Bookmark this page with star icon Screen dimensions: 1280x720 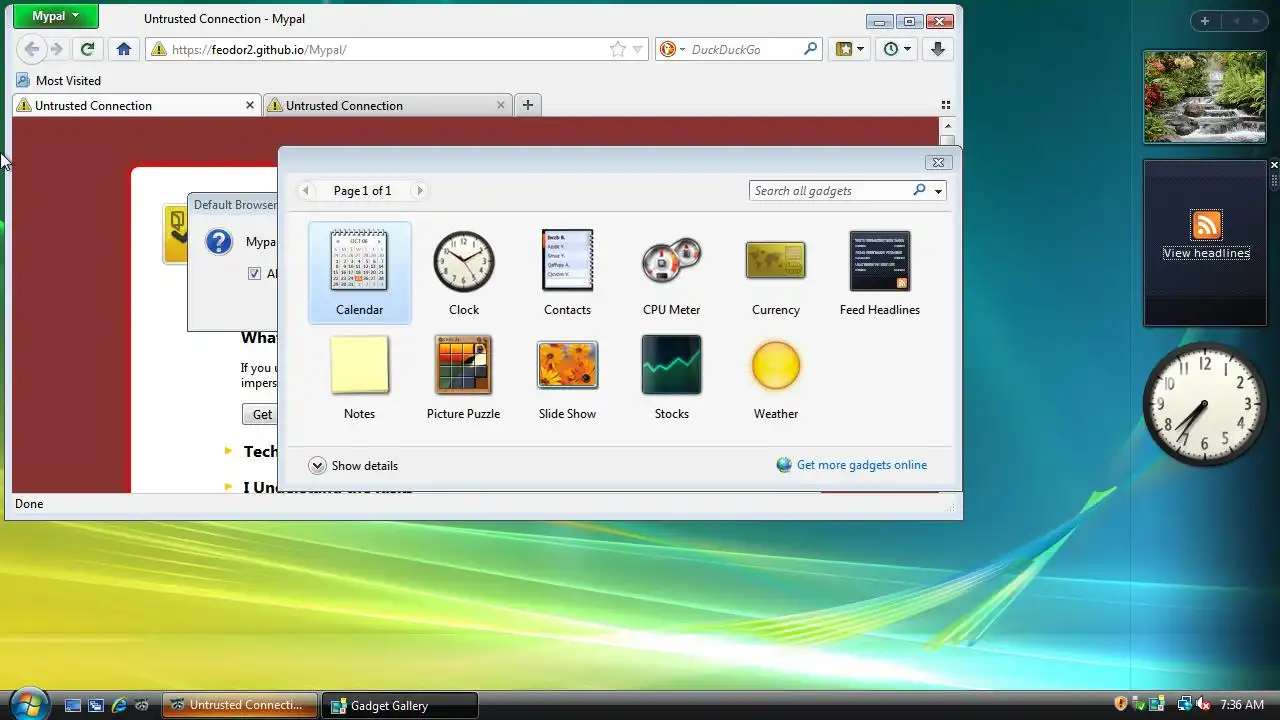618,49
